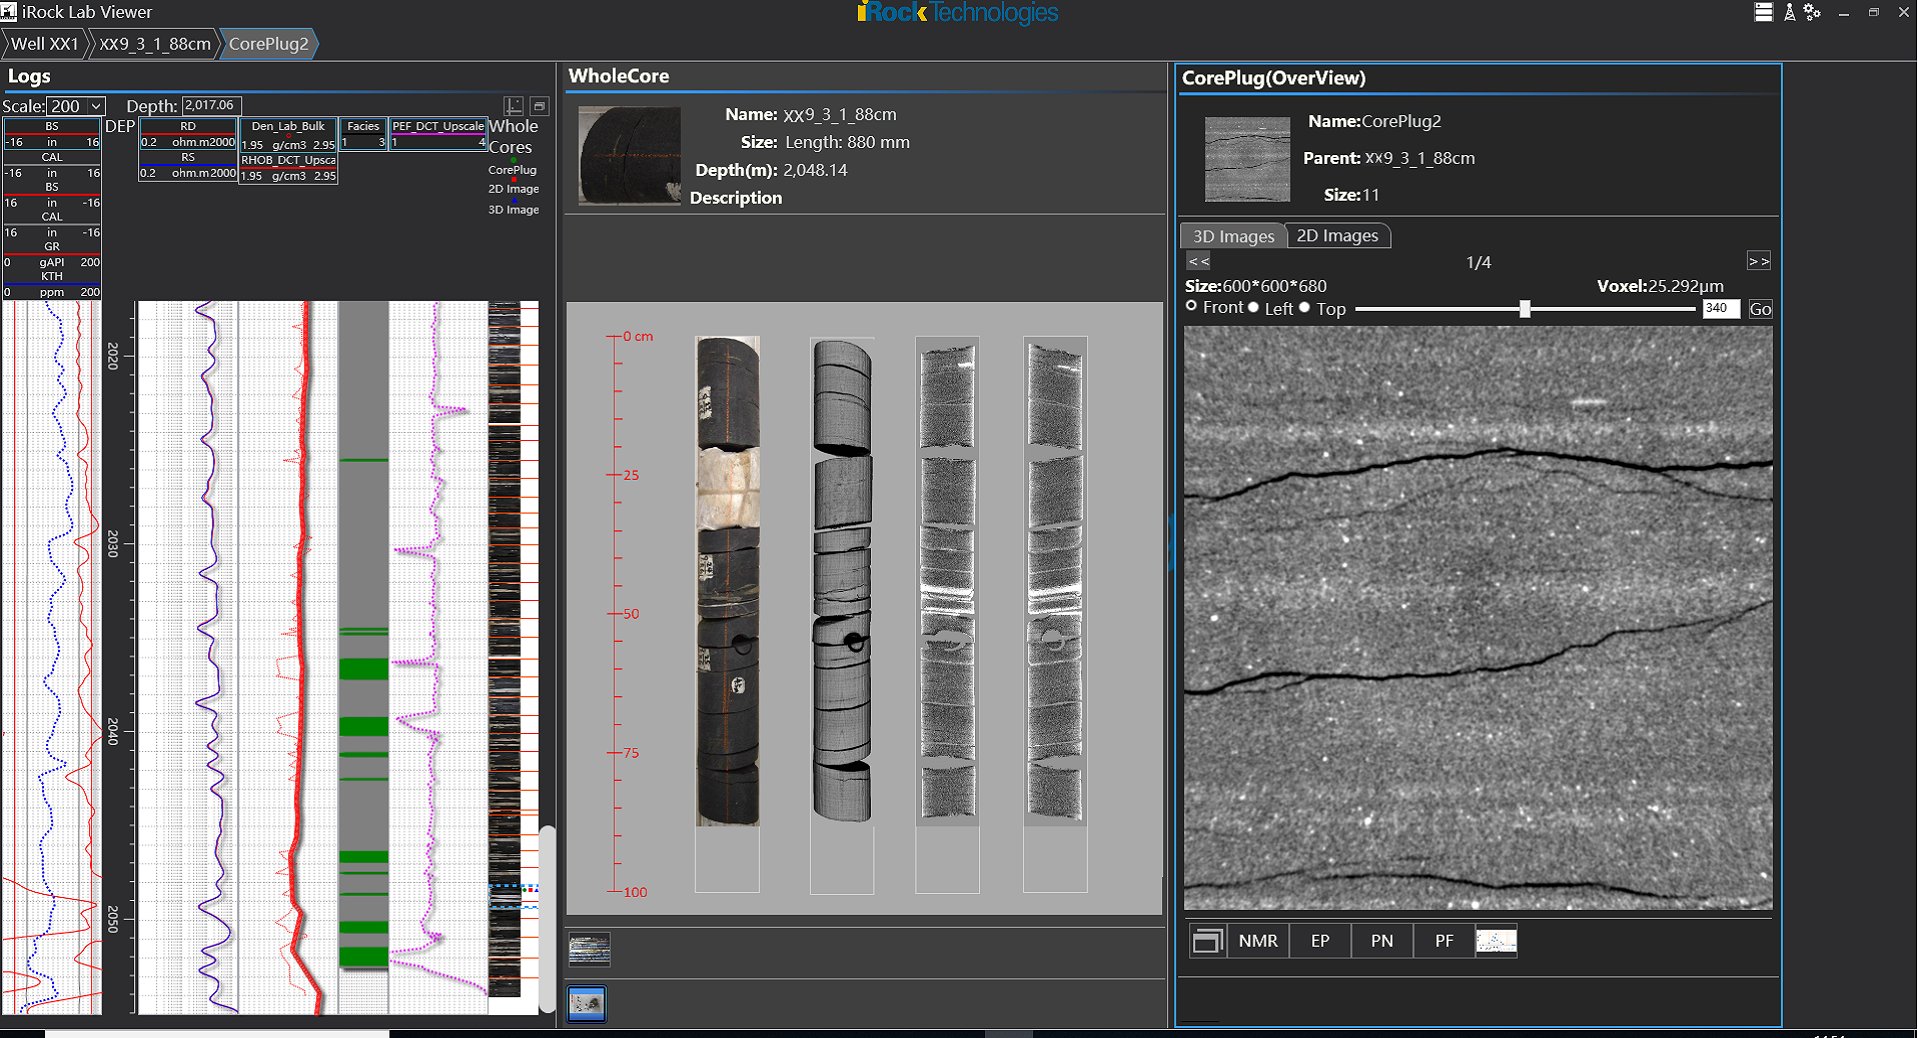Click the Voxel:25.292μm text
The width and height of the screenshot is (1918, 1038).
(1660, 286)
